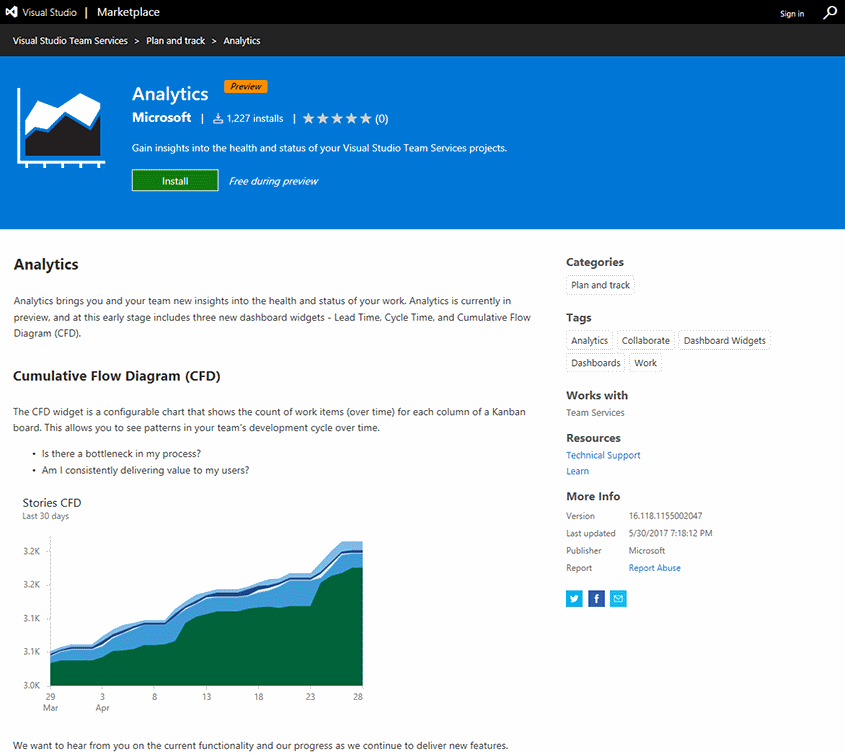Click the (0) reviews count
The image size is (845, 754).
coord(382,119)
